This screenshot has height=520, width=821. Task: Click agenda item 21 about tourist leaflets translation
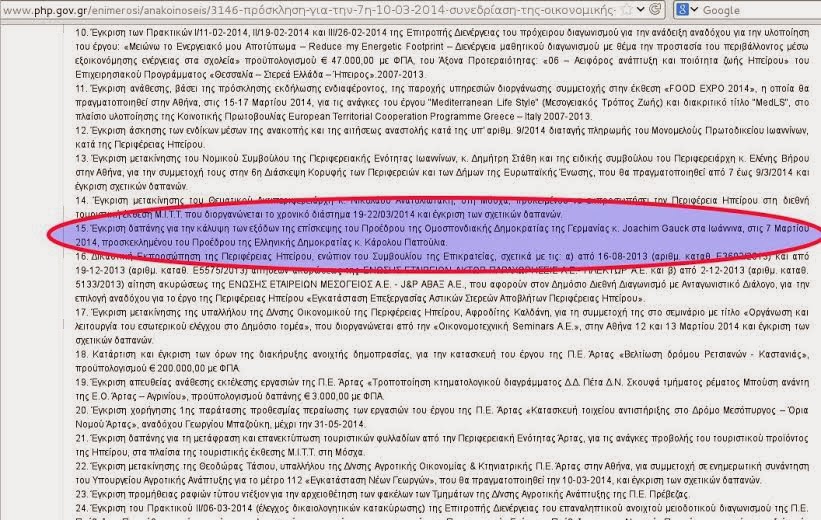tap(442, 445)
